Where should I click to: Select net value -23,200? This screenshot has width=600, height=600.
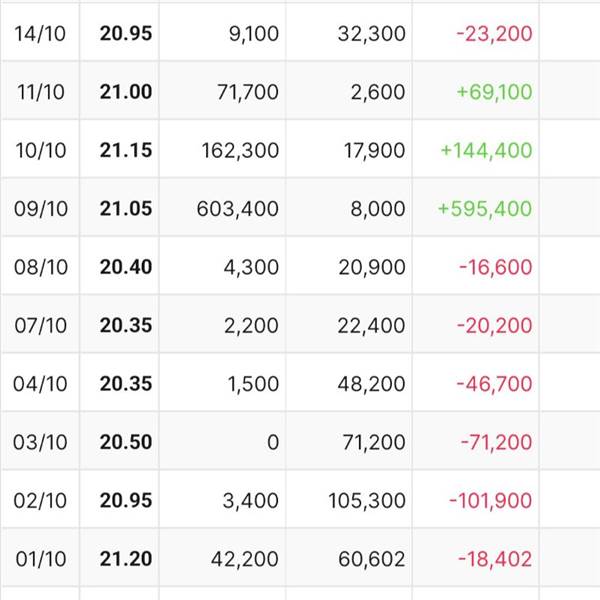tap(494, 34)
